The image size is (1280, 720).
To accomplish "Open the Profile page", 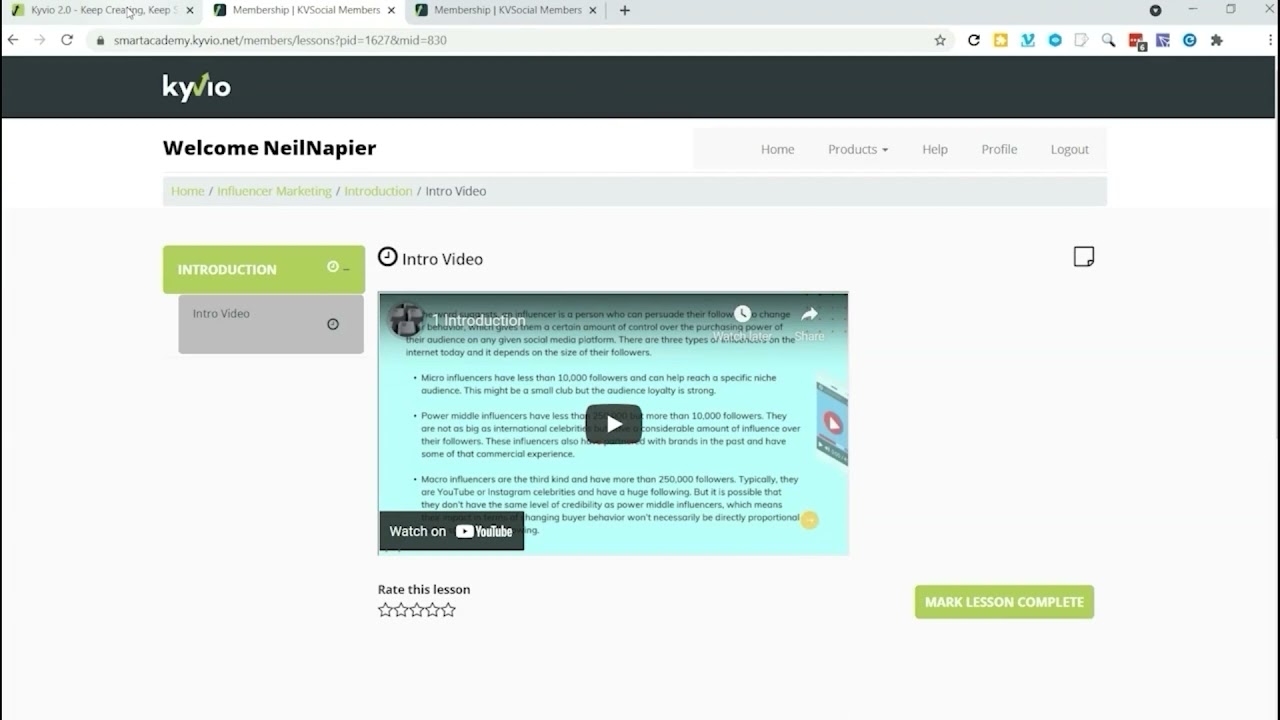I will click(999, 149).
